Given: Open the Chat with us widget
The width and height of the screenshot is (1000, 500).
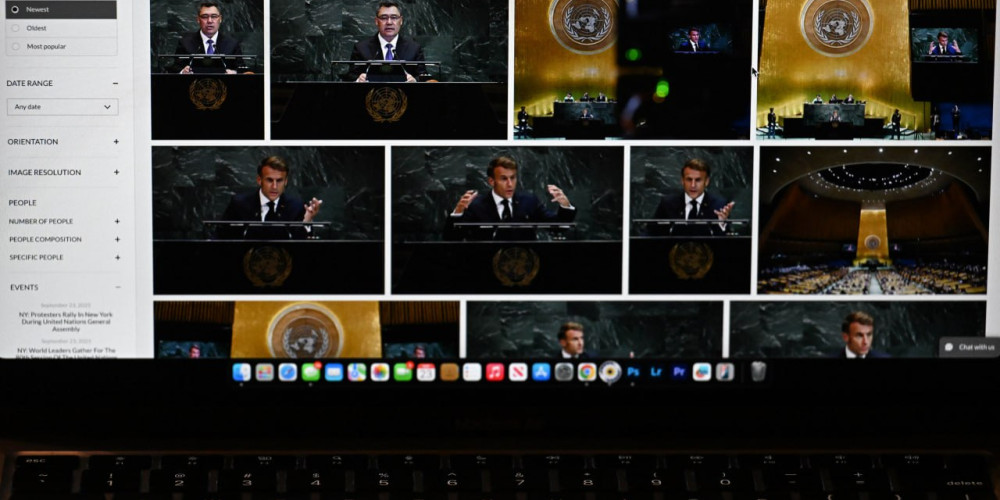Looking at the screenshot, I should tap(970, 347).
